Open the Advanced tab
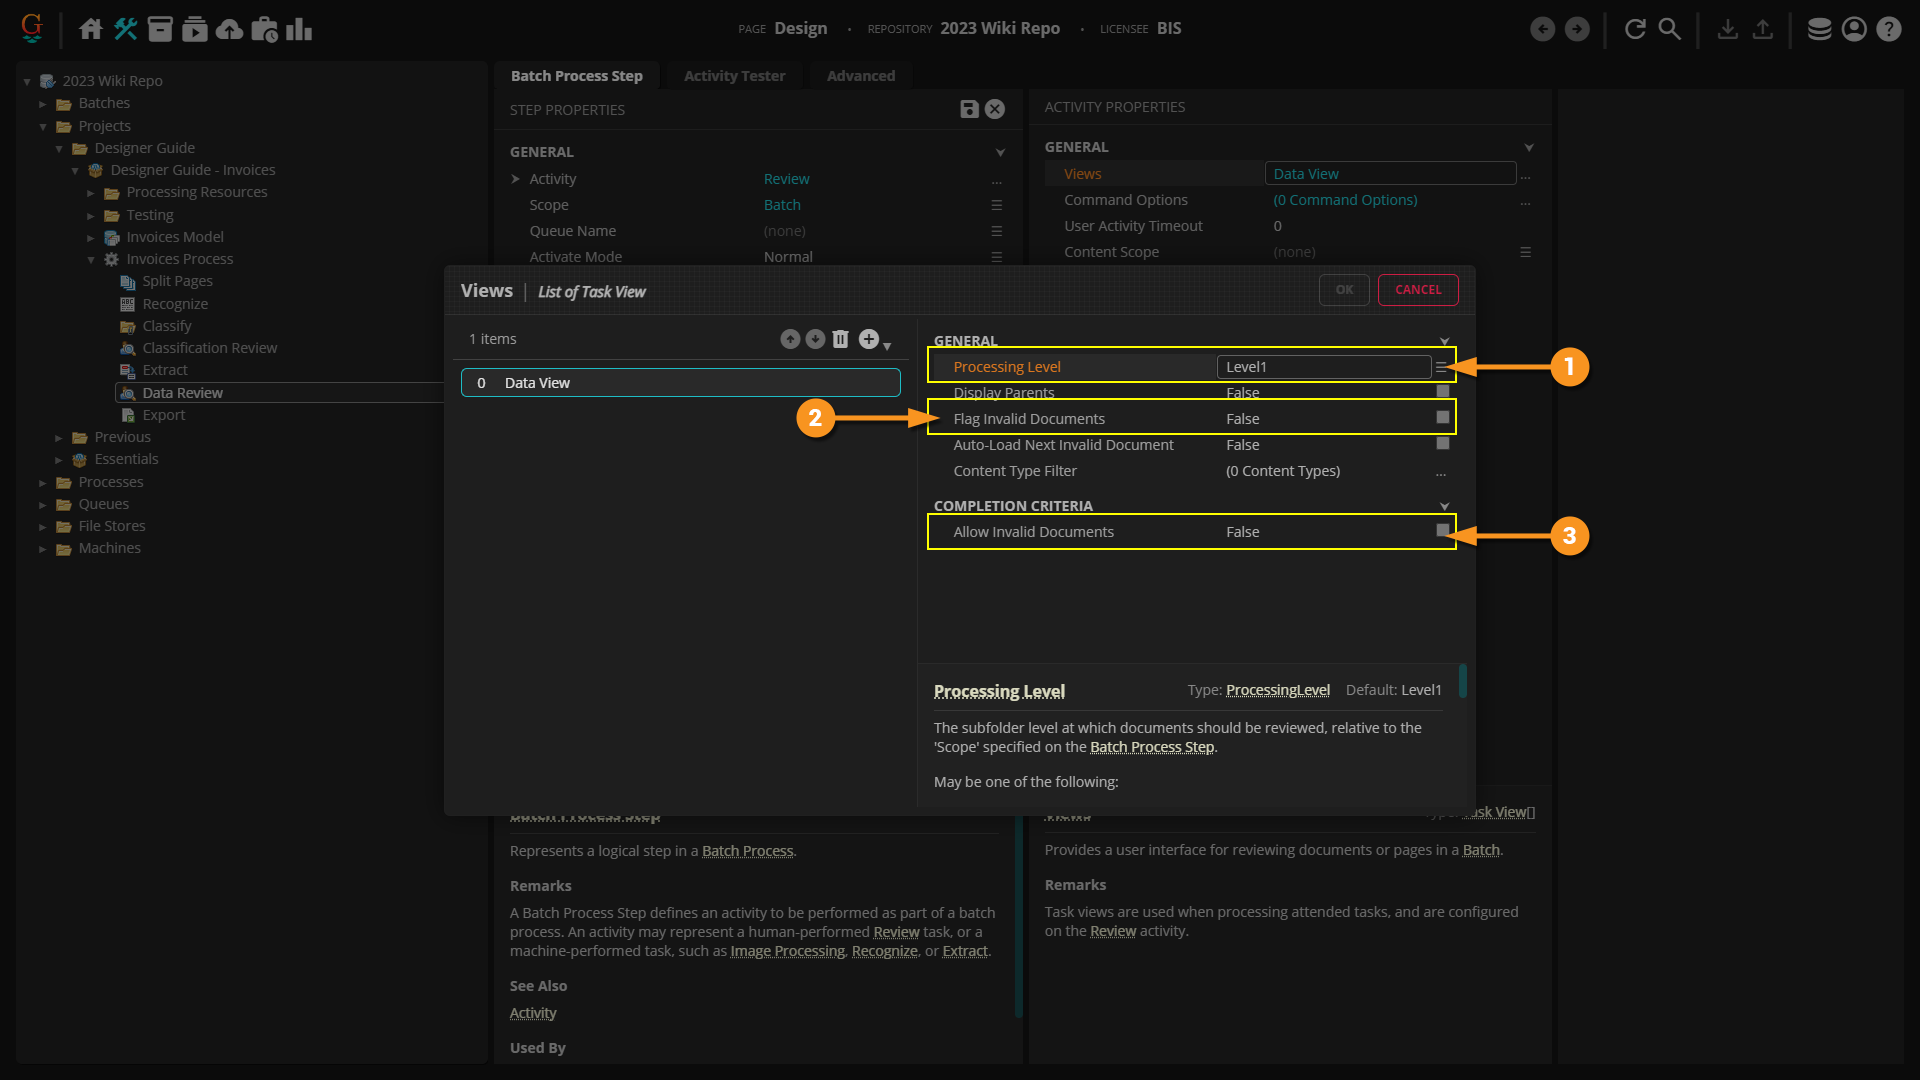The image size is (1920, 1080). pyautogui.click(x=860, y=76)
